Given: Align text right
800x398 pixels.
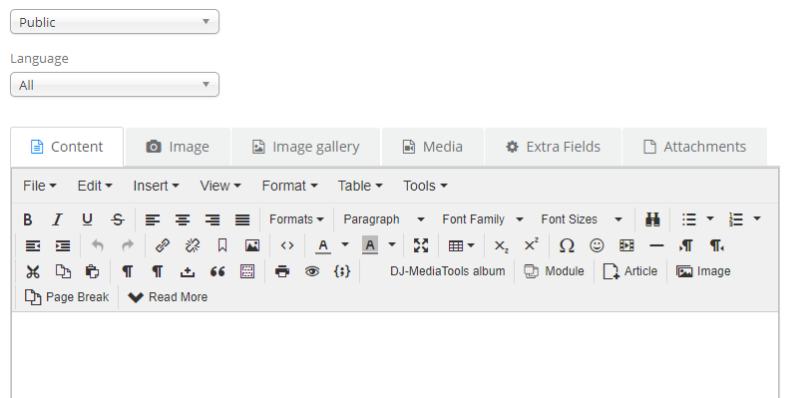Looking at the screenshot, I should tap(212, 219).
